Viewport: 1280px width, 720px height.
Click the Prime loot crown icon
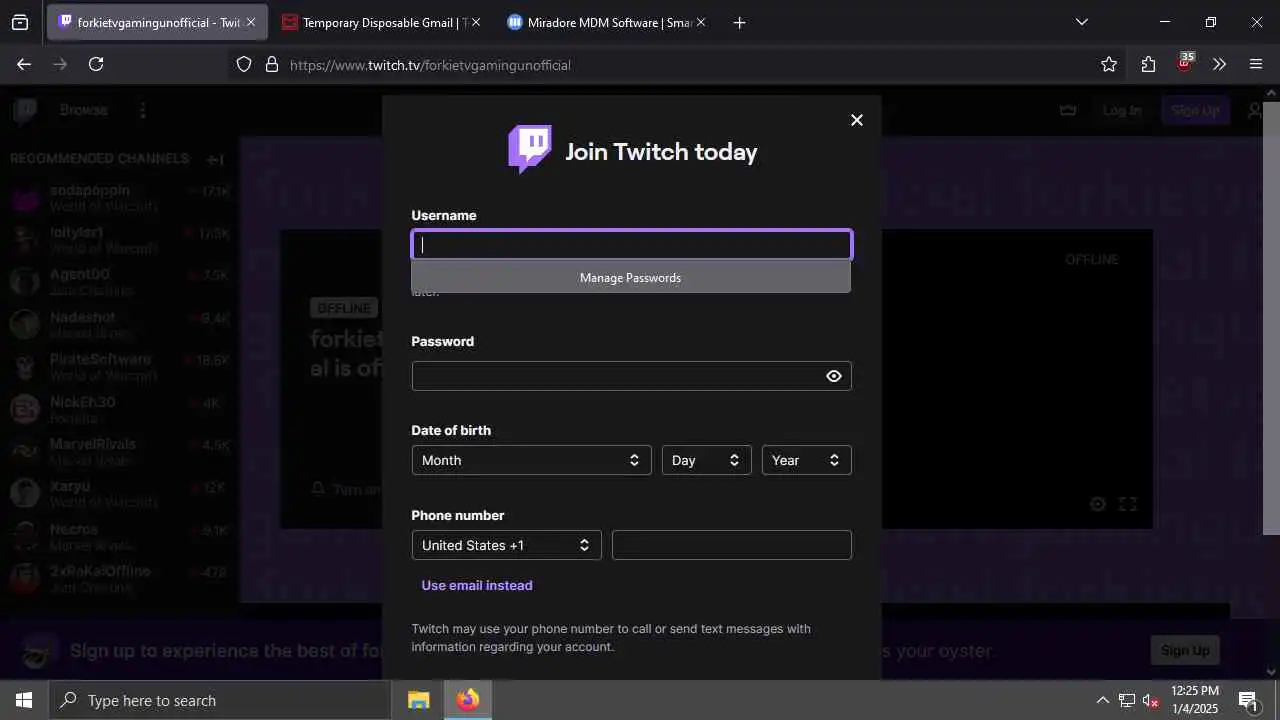click(x=1068, y=110)
